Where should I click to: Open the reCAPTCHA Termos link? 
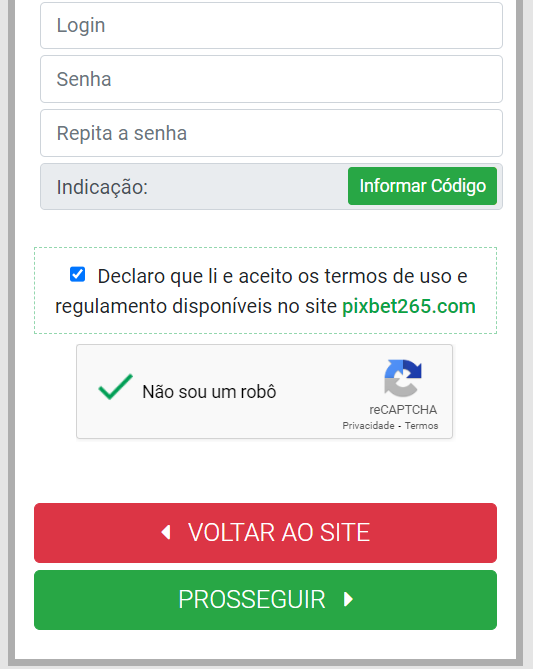pyautogui.click(x=422, y=426)
